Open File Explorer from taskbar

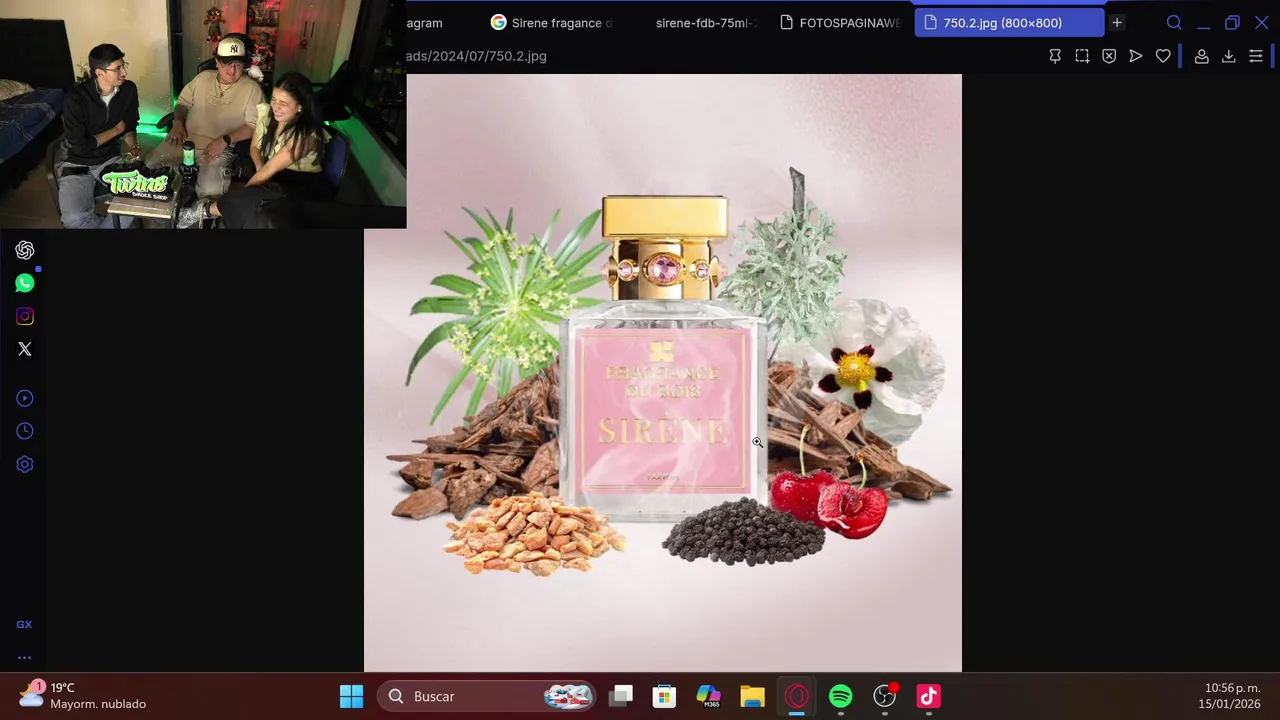tap(752, 696)
